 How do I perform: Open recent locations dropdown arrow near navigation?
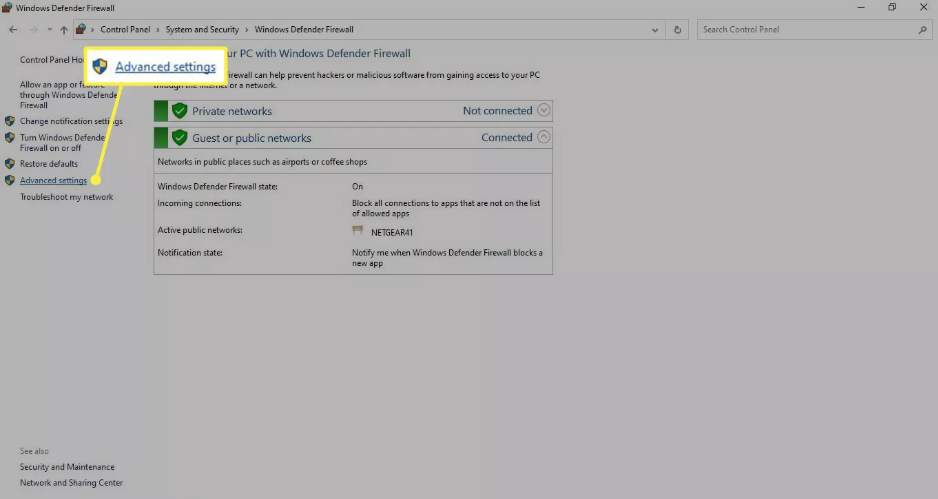50,29
